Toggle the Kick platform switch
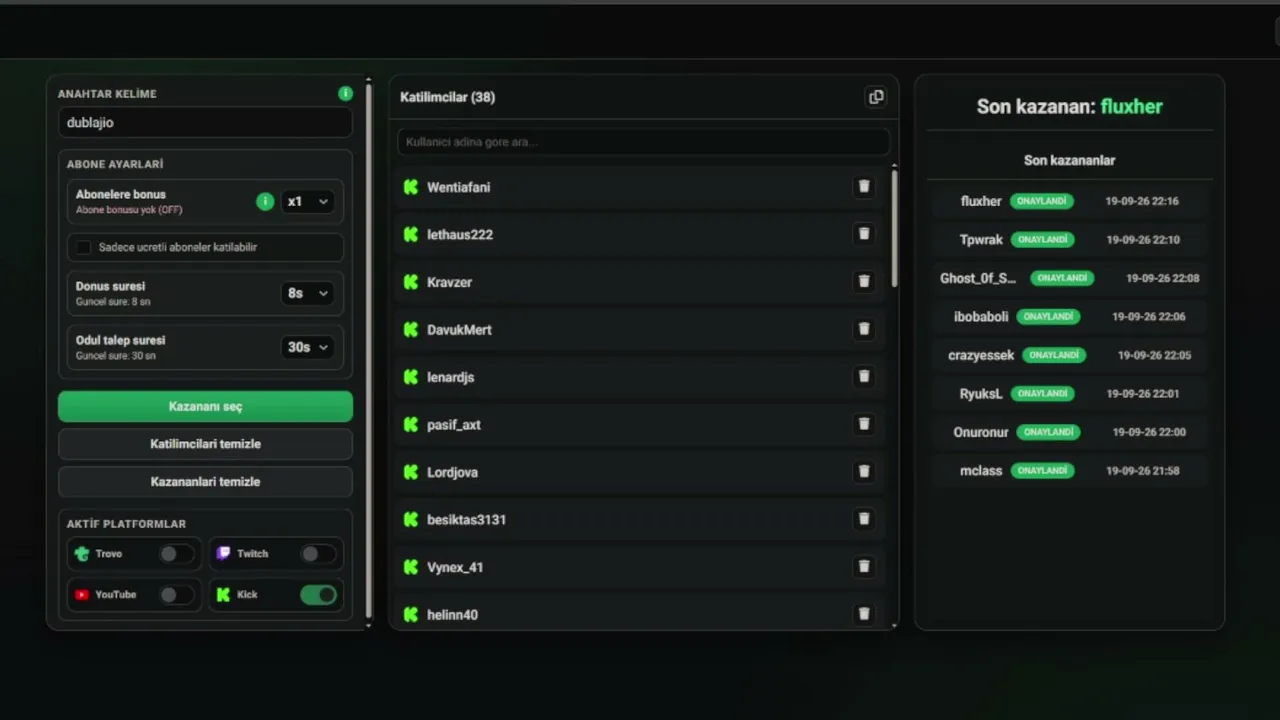1280x720 pixels. (x=319, y=595)
